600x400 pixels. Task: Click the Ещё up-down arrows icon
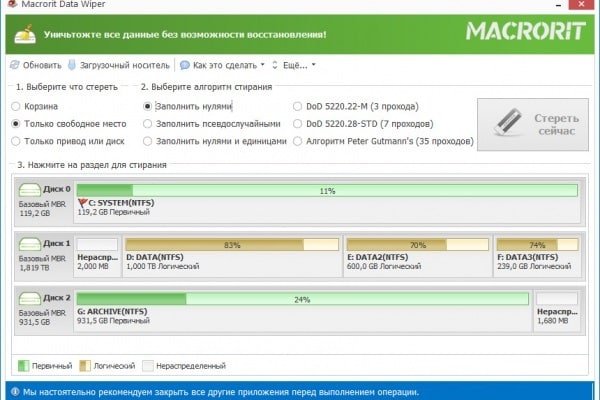275,65
